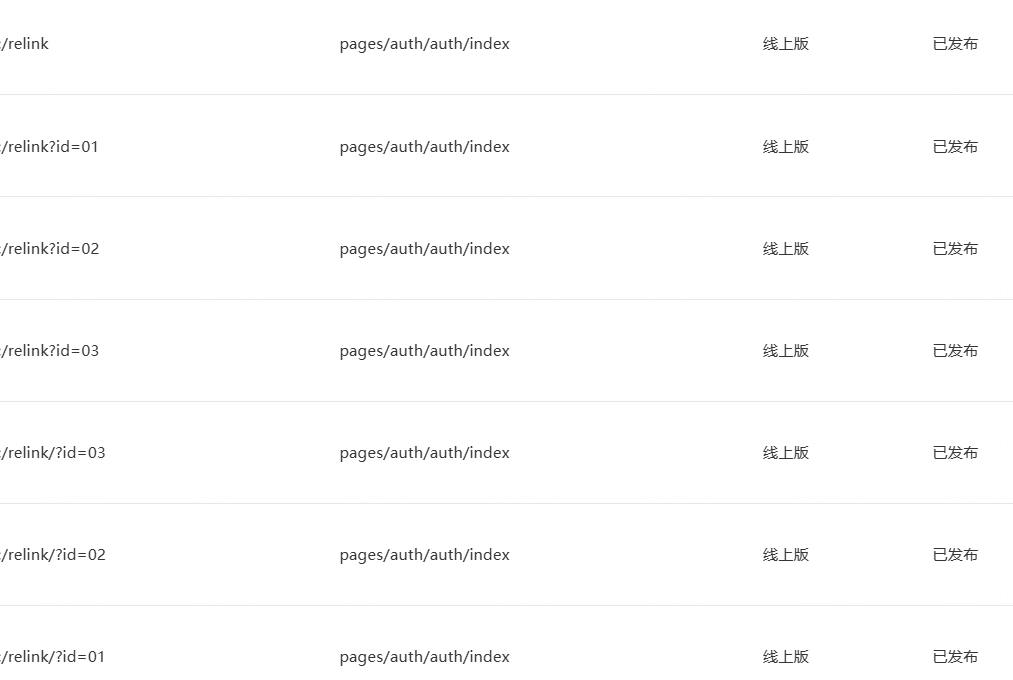Click 已发布 status in the /relink?id=01 row

[956, 147]
